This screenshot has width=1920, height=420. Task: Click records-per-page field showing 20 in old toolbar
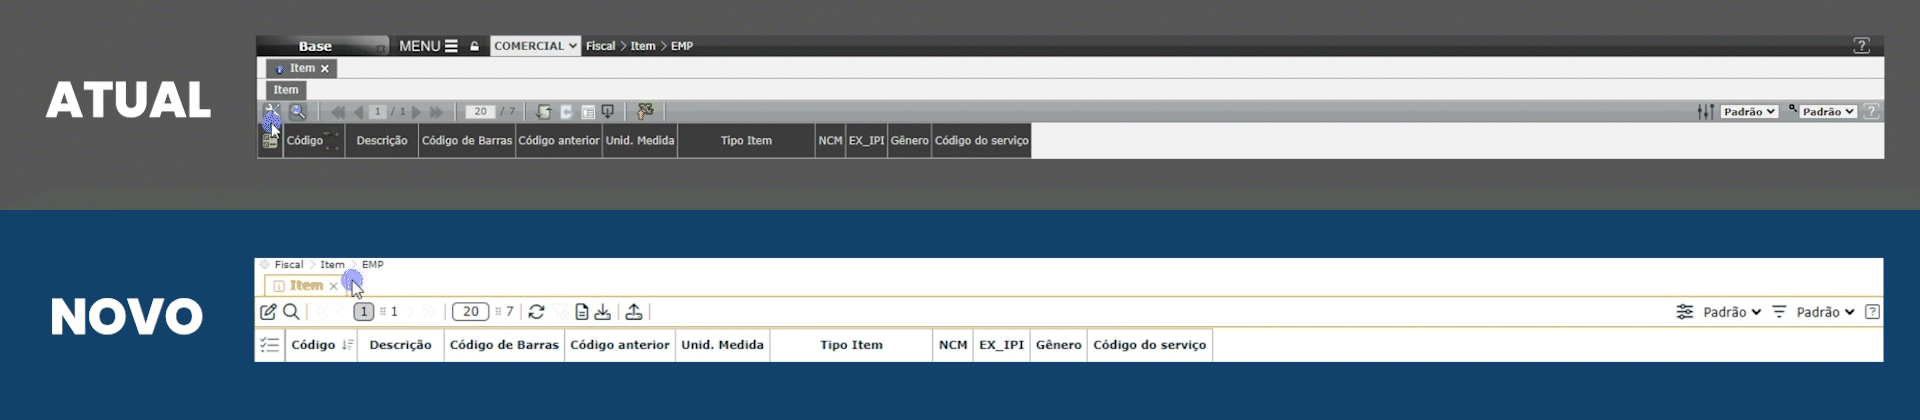[x=480, y=112]
